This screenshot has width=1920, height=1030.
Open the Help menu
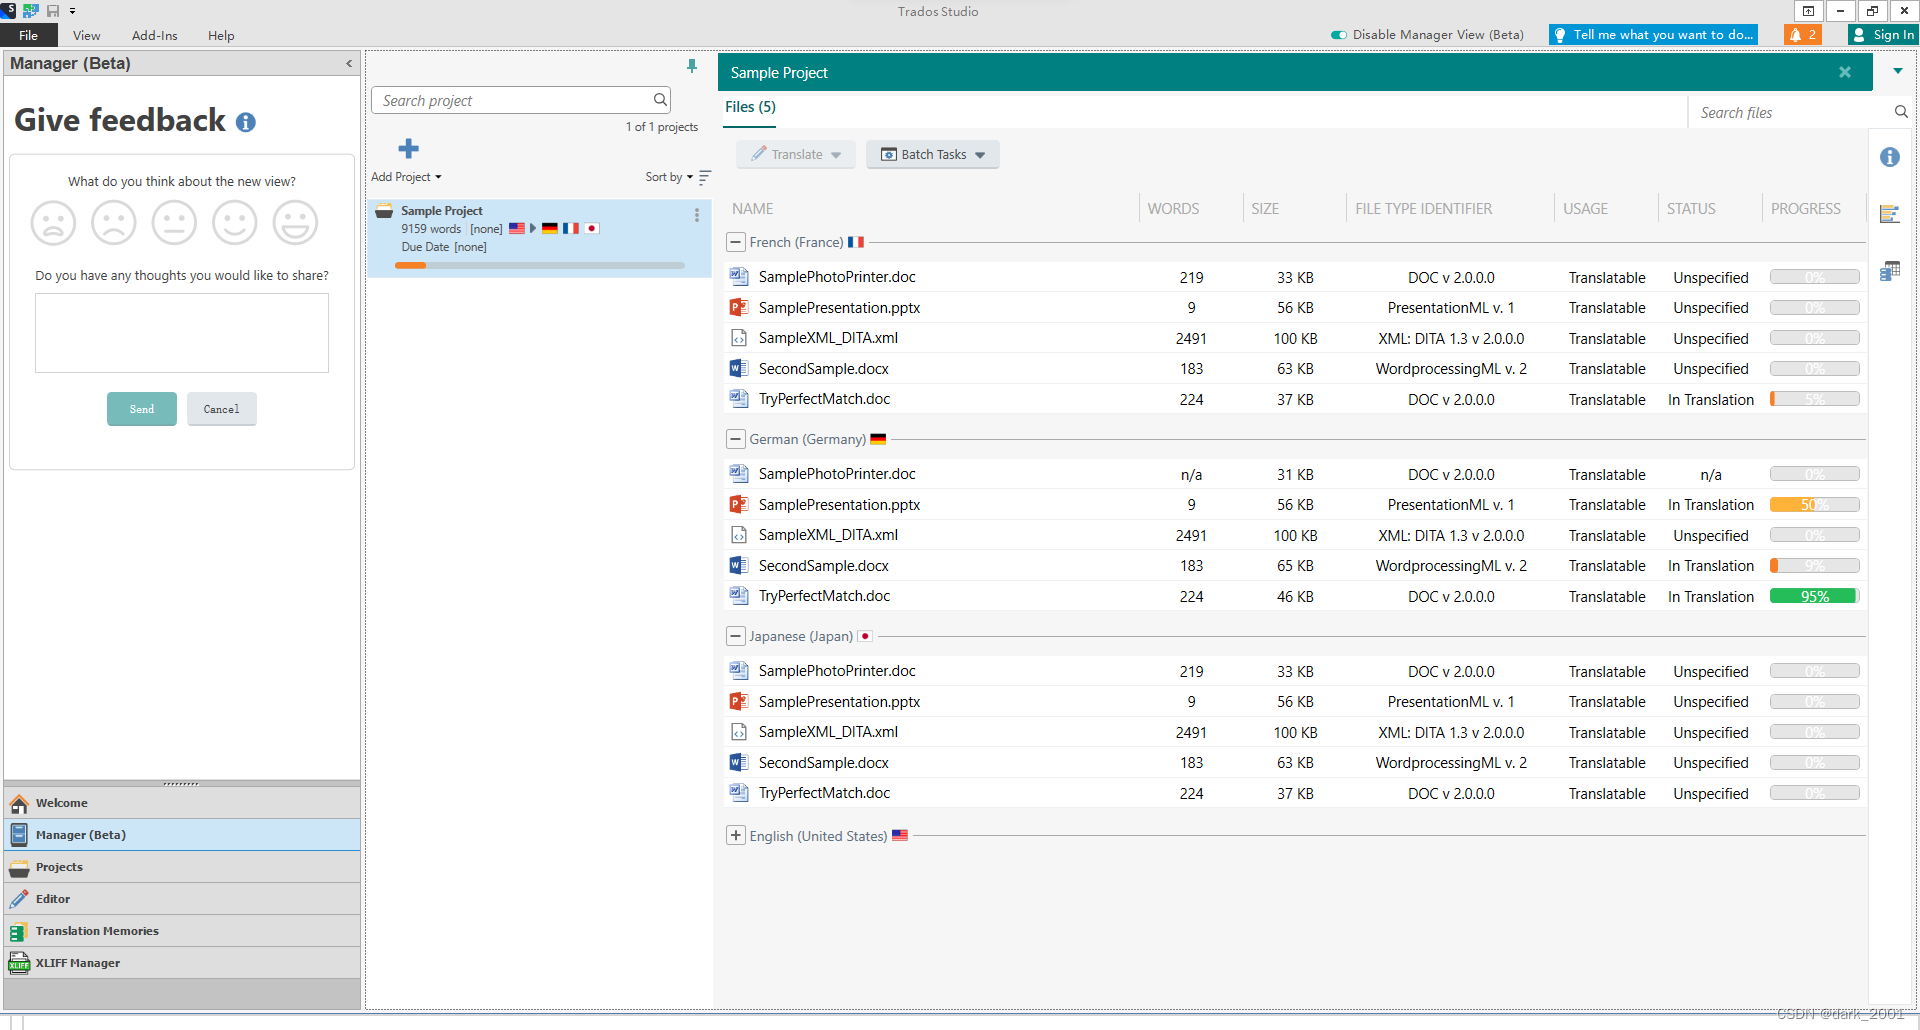point(221,35)
